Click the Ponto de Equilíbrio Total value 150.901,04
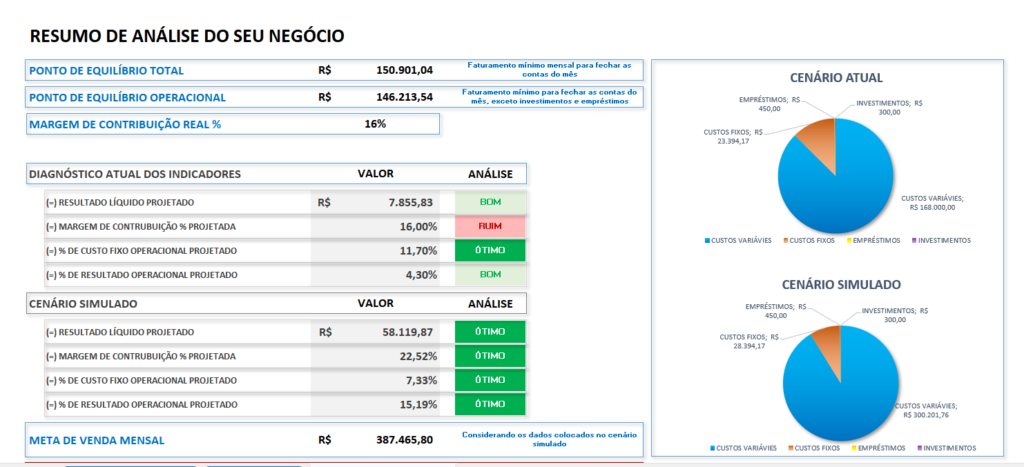Image resolution: width=1024 pixels, height=467 pixels. pyautogui.click(x=404, y=70)
